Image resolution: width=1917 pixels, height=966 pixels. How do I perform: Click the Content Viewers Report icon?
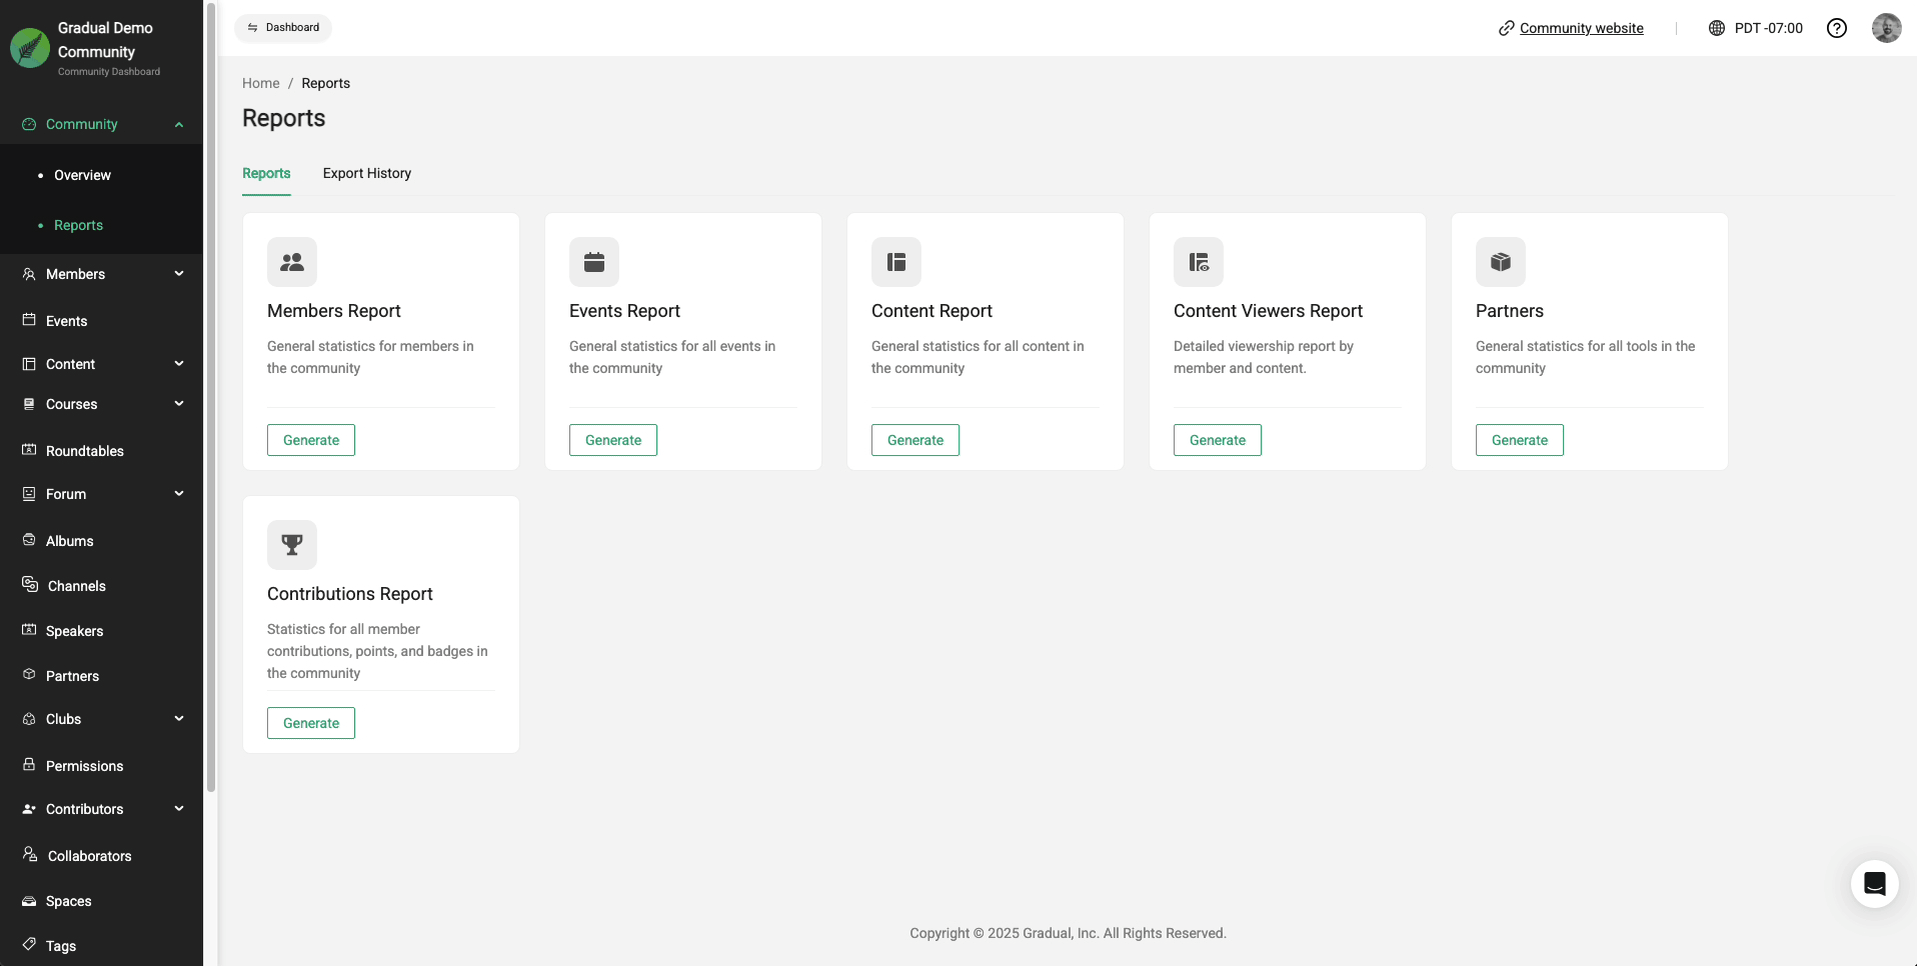[x=1198, y=262]
